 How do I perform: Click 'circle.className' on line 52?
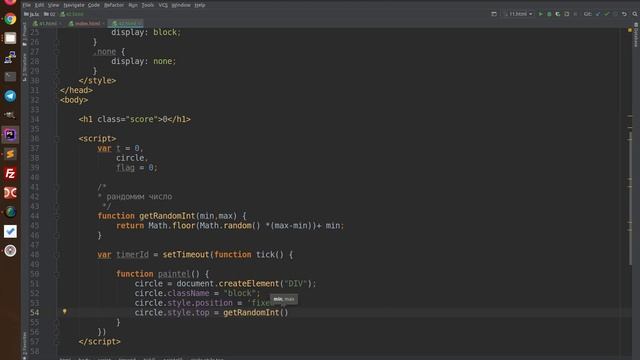(172, 293)
